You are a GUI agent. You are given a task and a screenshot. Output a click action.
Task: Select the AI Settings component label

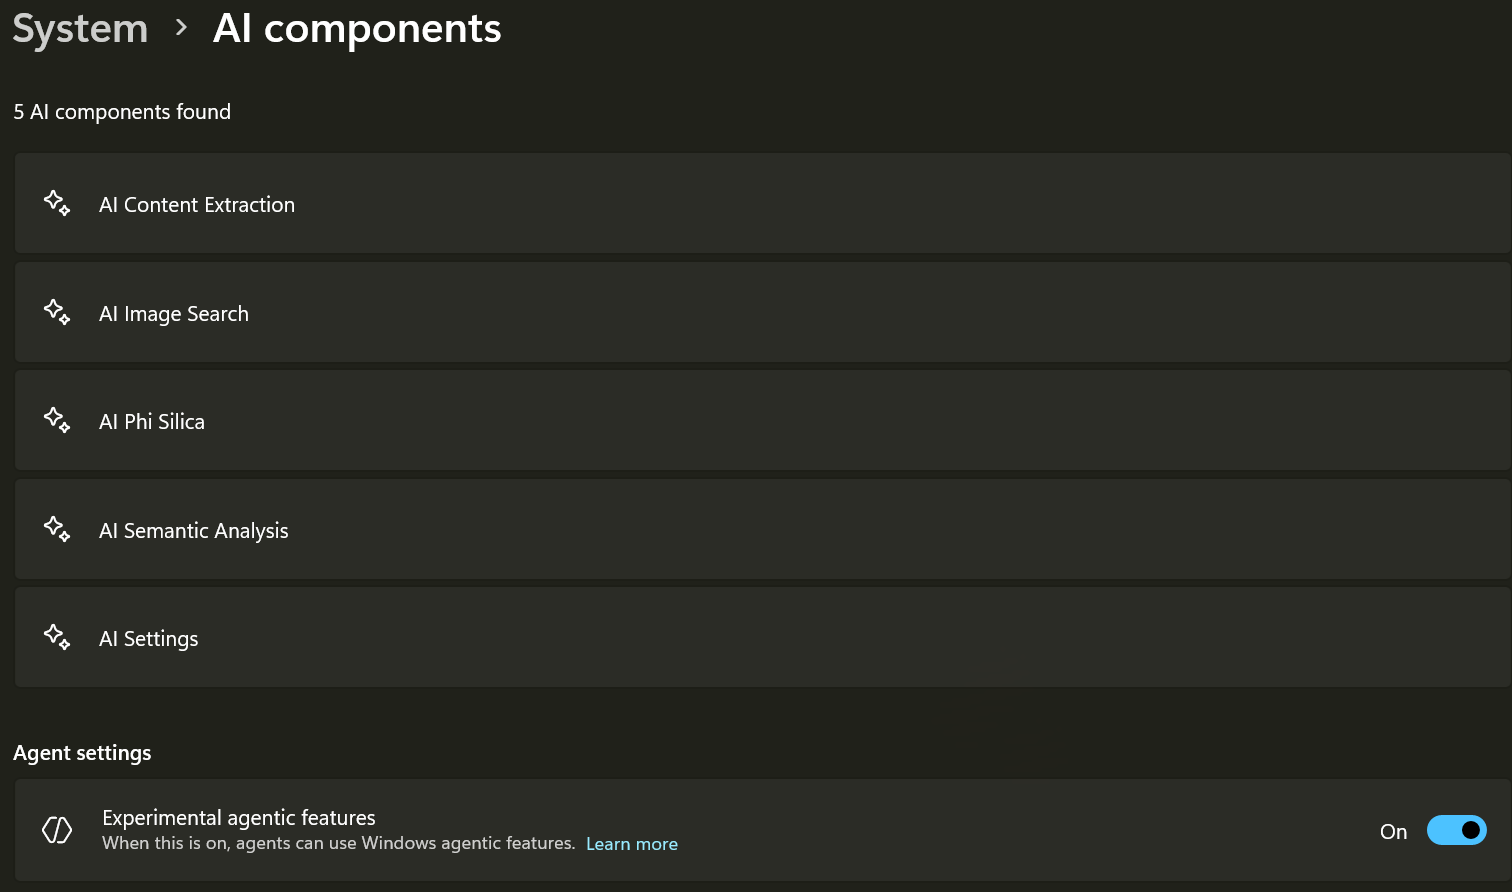point(149,639)
